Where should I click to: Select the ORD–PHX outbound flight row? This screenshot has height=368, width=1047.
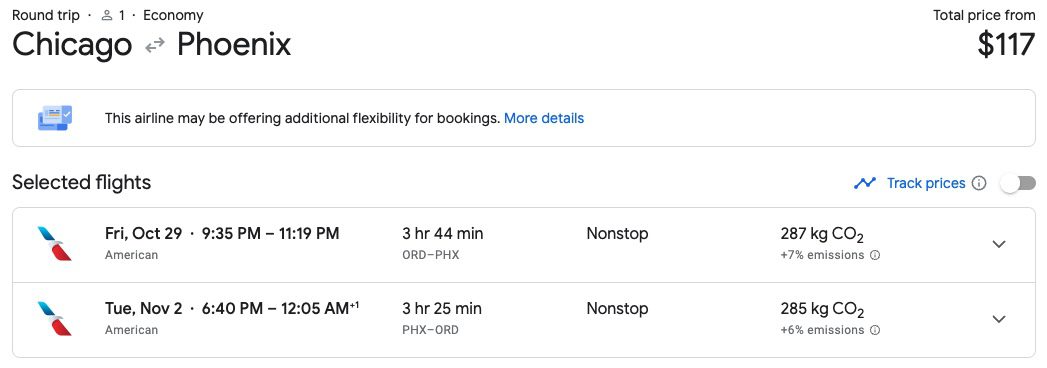point(524,244)
